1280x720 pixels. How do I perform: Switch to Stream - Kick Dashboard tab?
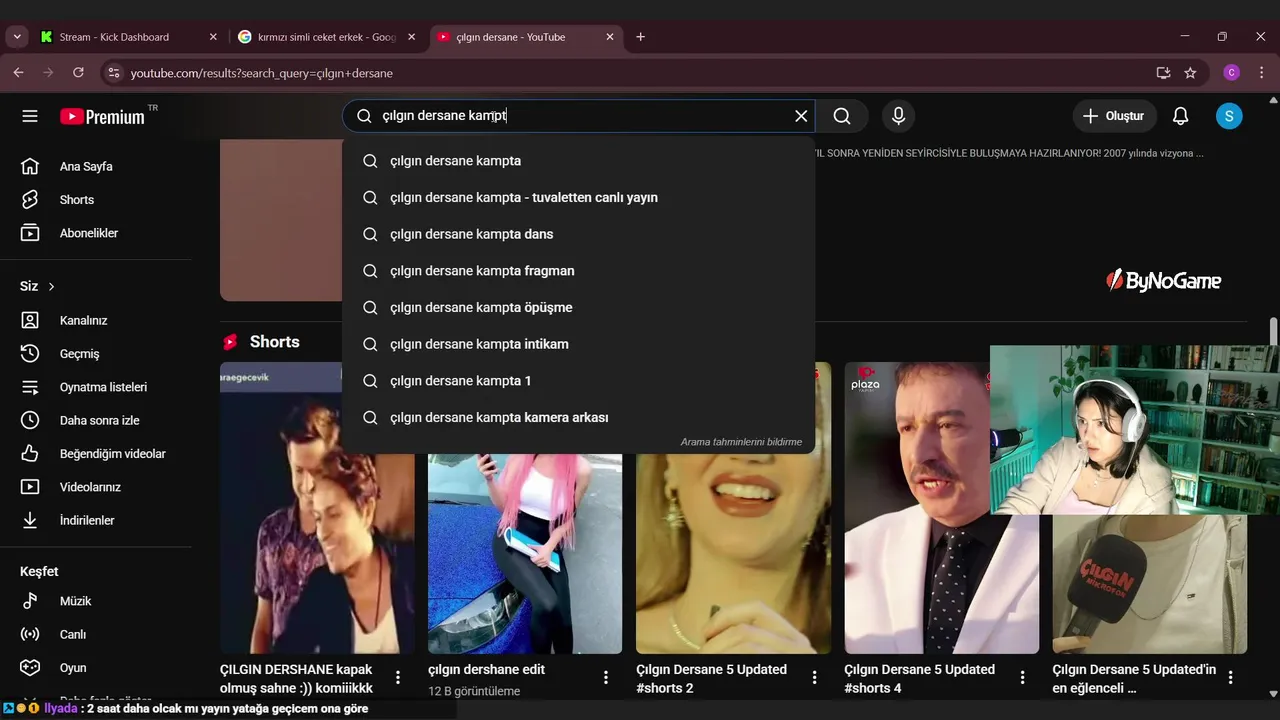pos(128,37)
